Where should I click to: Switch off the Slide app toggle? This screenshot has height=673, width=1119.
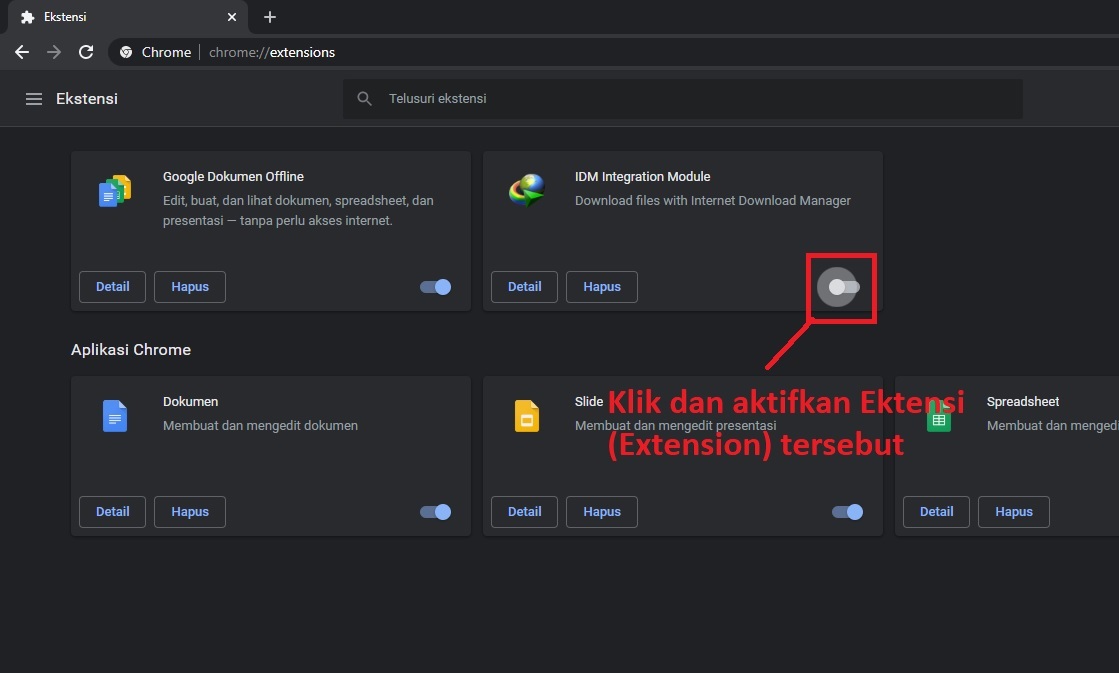[848, 512]
